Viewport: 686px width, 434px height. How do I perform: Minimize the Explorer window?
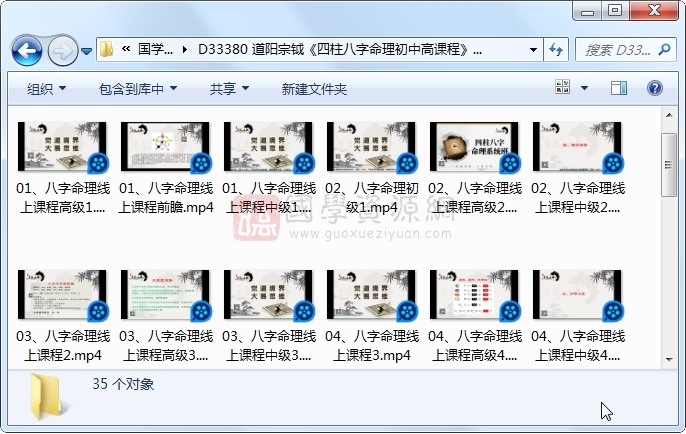coord(587,11)
